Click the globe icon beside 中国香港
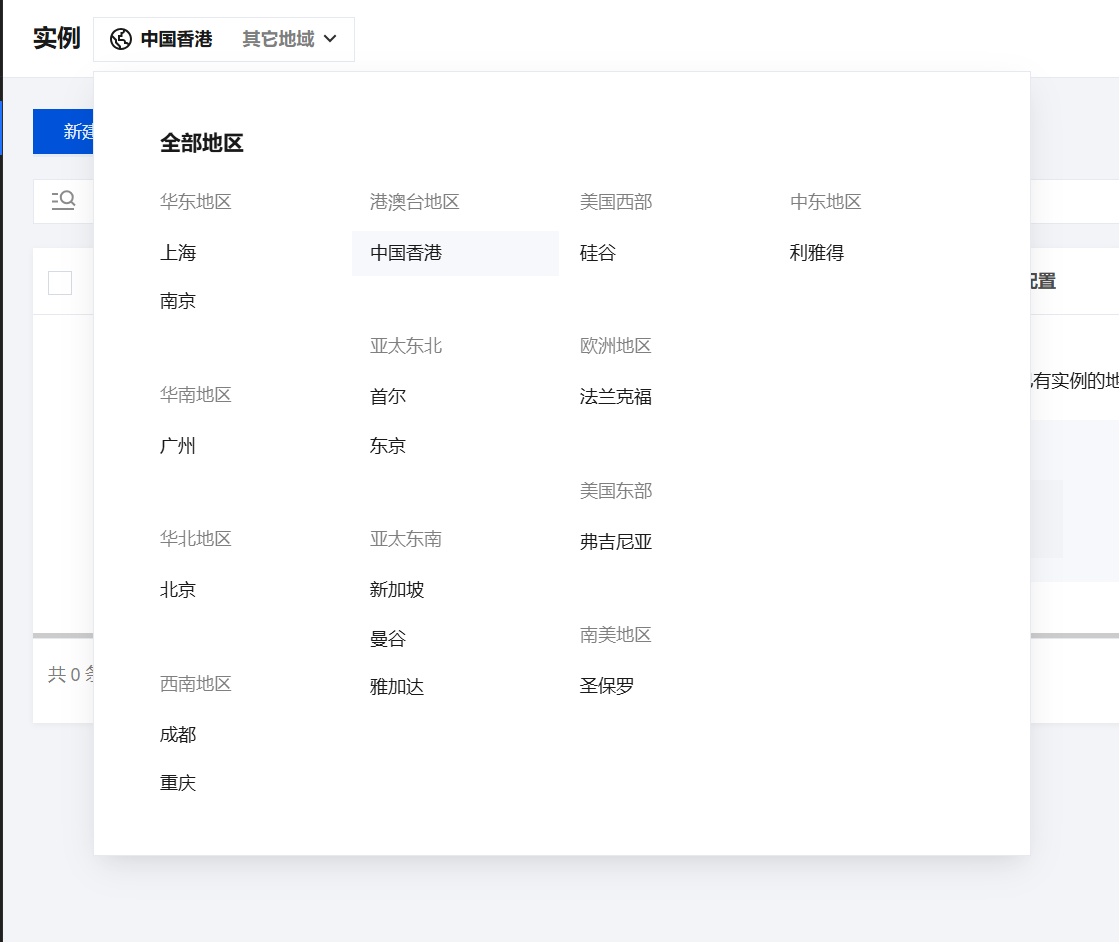The height and width of the screenshot is (942, 1119). point(121,39)
